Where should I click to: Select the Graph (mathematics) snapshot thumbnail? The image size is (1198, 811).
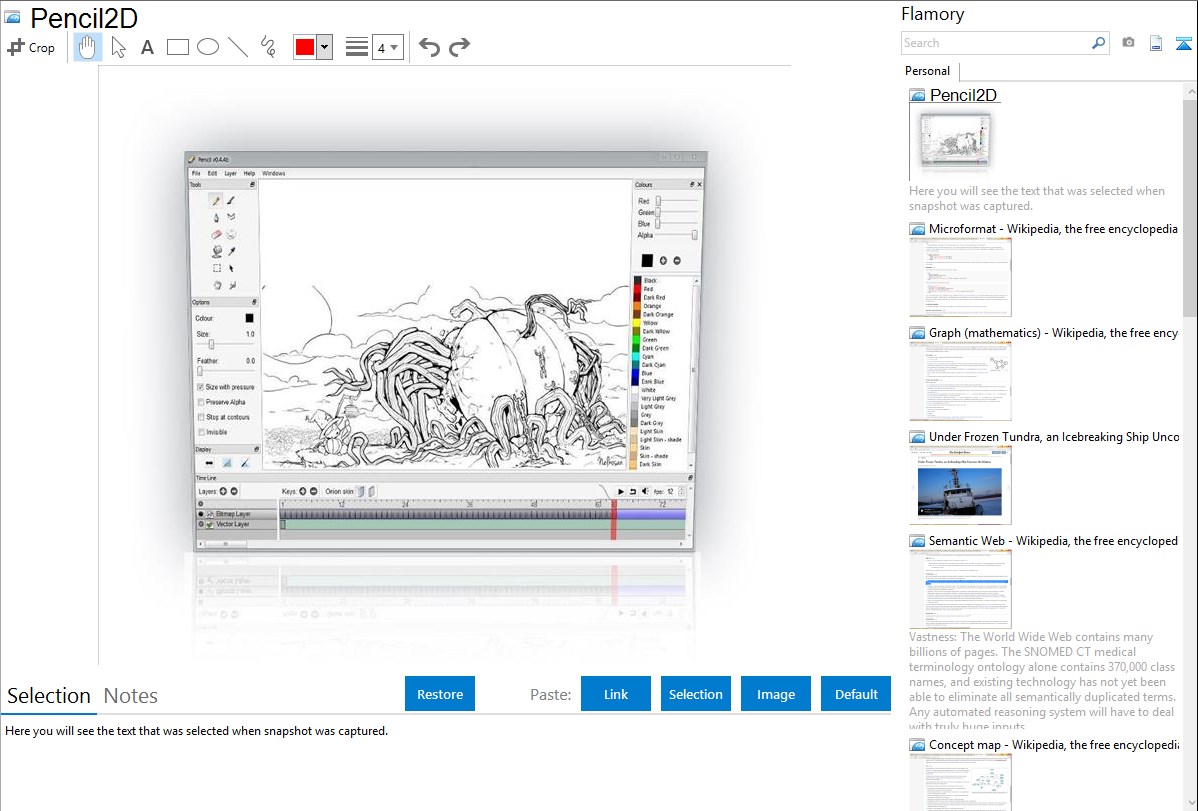[x=960, y=381]
